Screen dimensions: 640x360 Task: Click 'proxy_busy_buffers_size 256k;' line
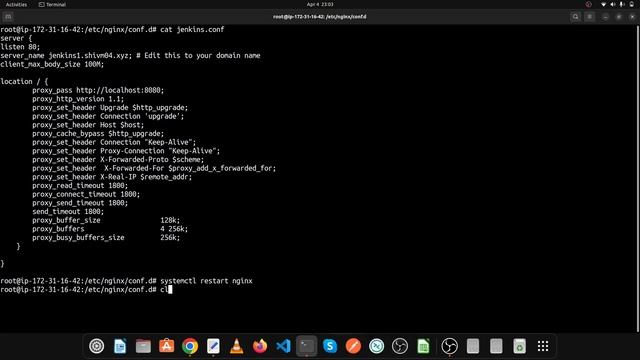(106, 238)
